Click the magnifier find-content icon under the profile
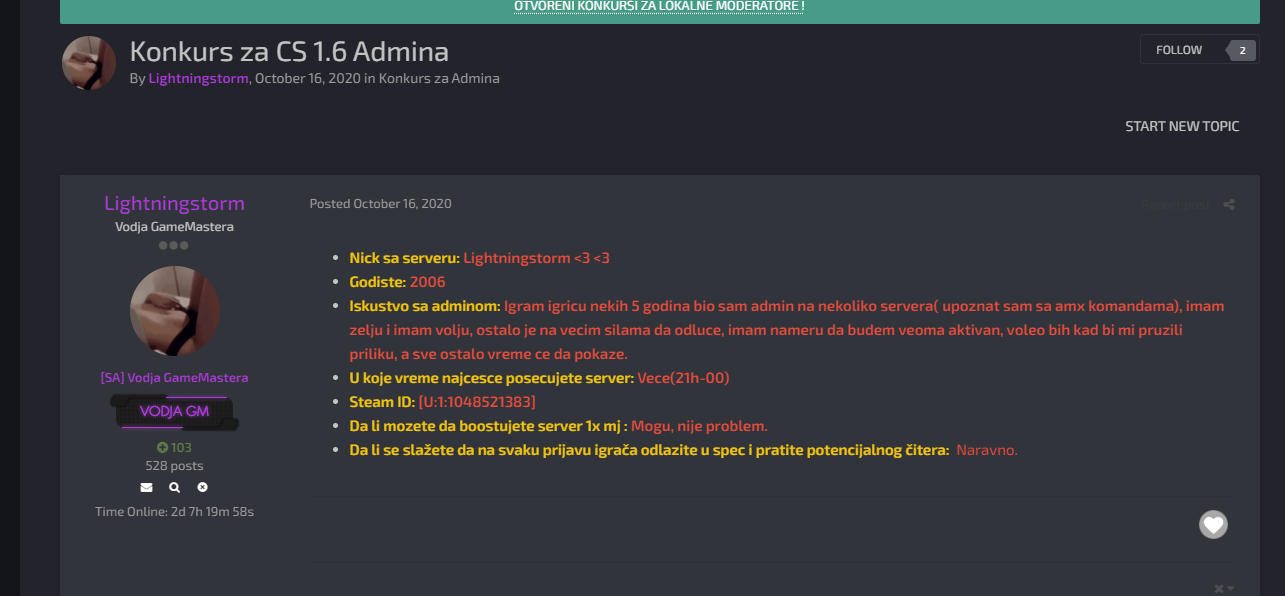Screen dimensions: 1285x596 (175, 488)
